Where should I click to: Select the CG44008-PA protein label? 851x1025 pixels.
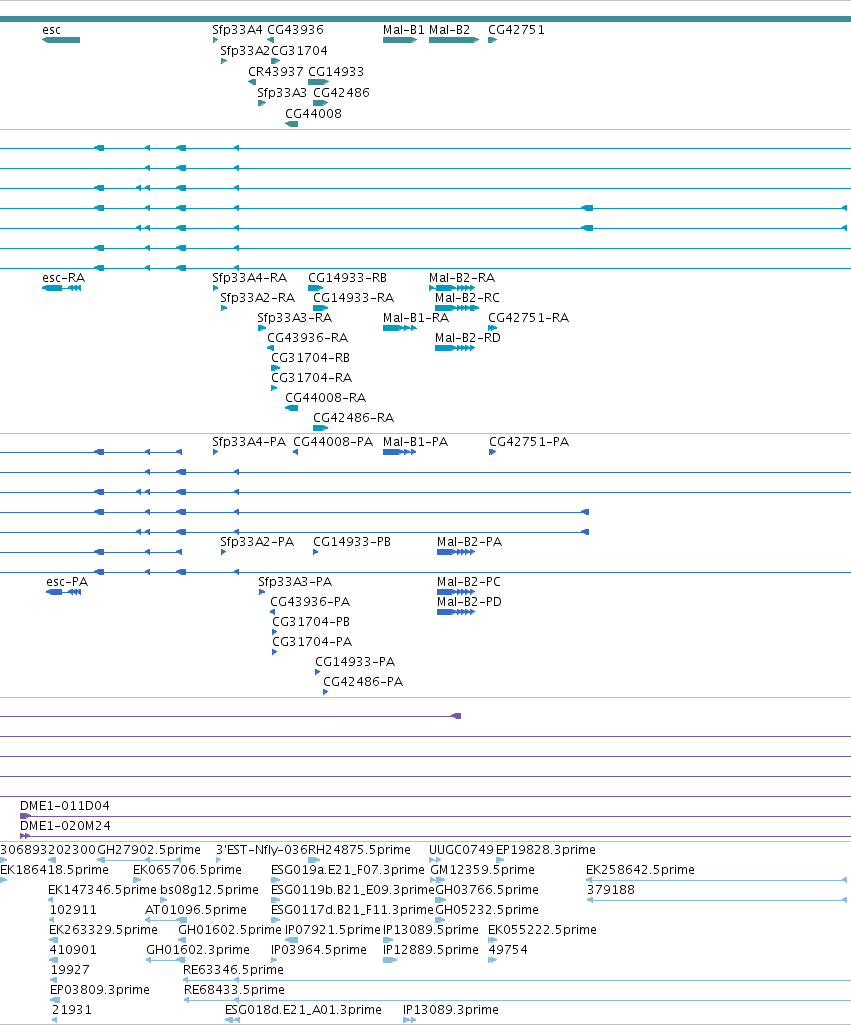[x=333, y=442]
